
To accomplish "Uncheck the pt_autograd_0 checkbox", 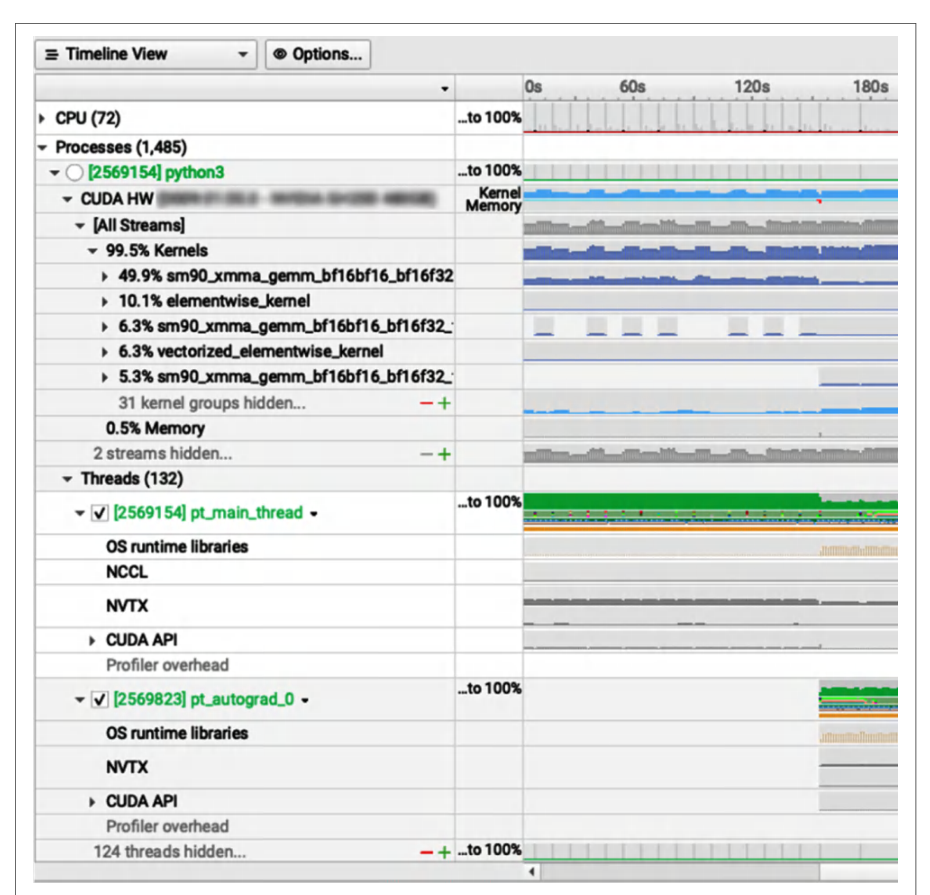I will pyautogui.click(x=100, y=700).
